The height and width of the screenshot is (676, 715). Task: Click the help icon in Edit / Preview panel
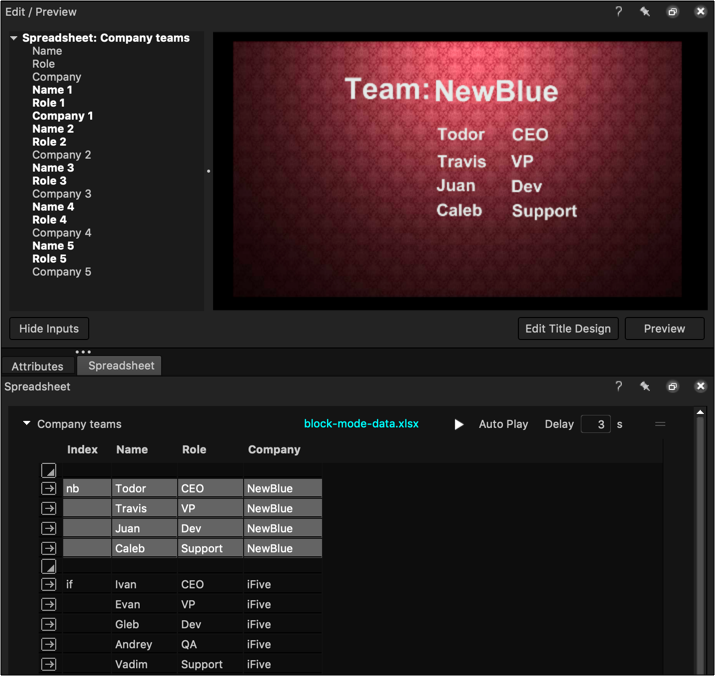tap(618, 11)
